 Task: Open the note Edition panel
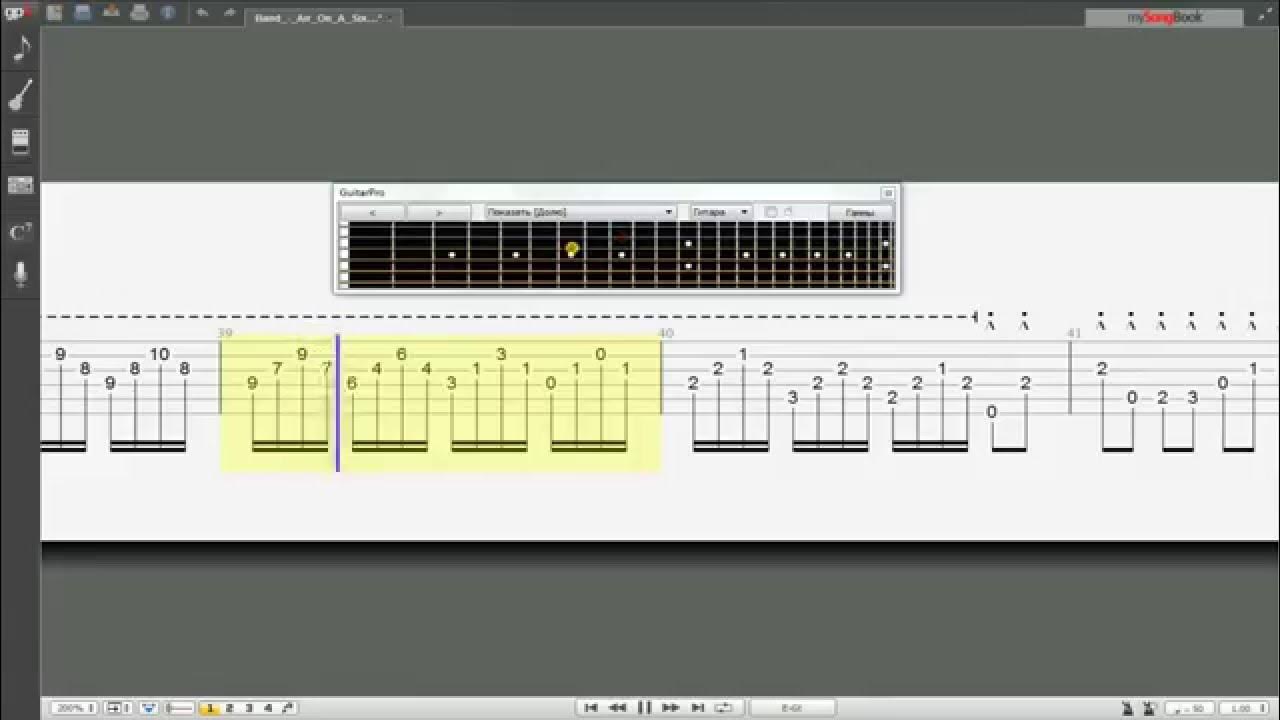(20, 48)
